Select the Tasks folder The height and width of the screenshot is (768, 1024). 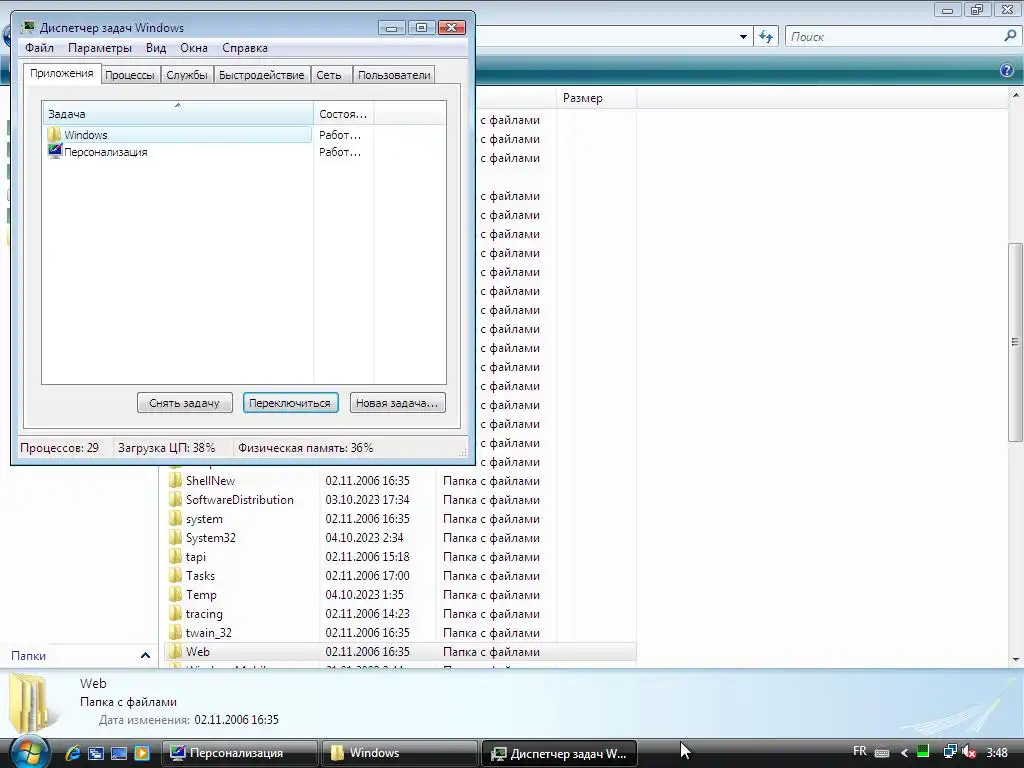click(x=200, y=575)
